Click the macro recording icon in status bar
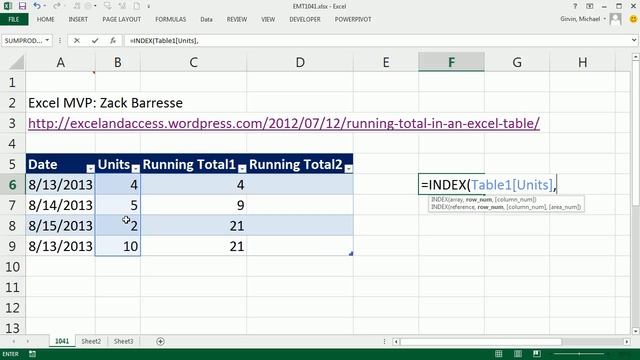The height and width of the screenshot is (360, 640). 32,354
